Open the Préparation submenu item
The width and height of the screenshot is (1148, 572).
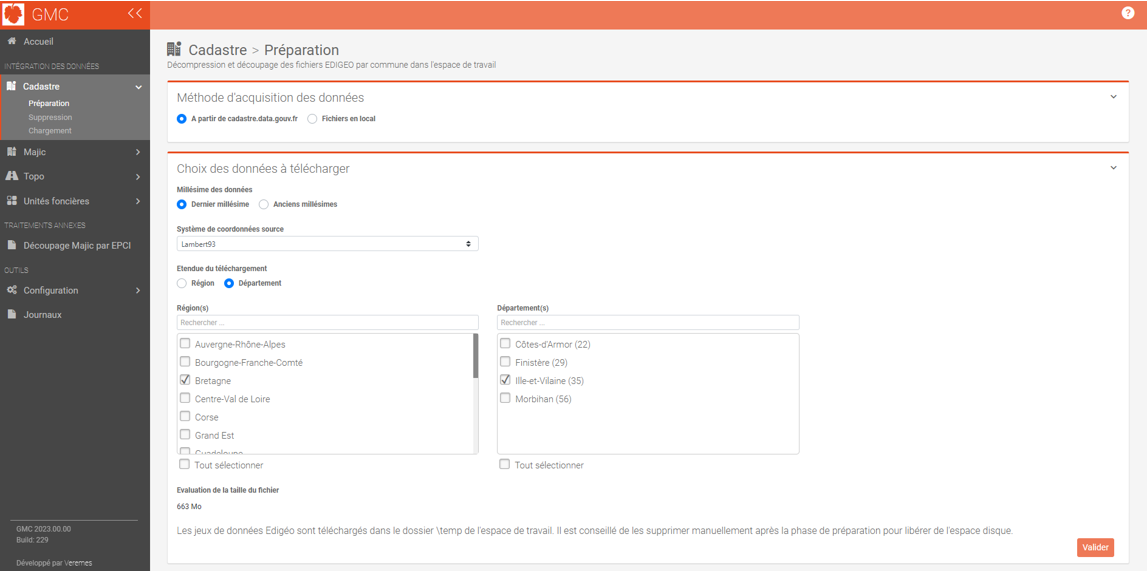(49, 103)
